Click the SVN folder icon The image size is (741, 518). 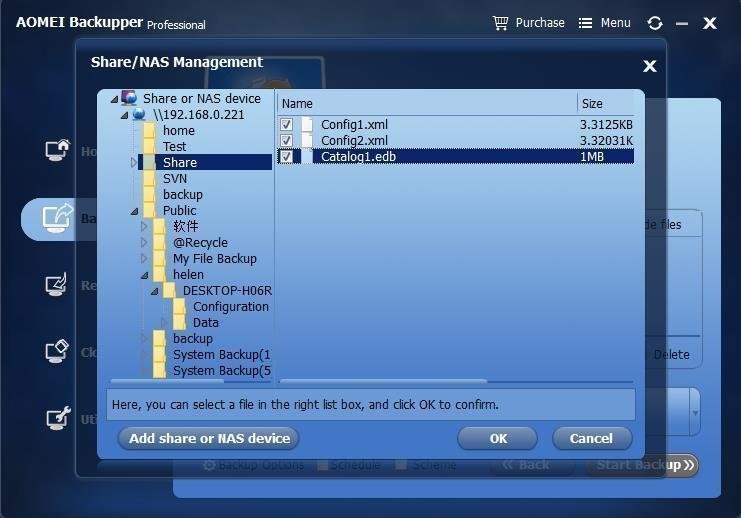(149, 179)
